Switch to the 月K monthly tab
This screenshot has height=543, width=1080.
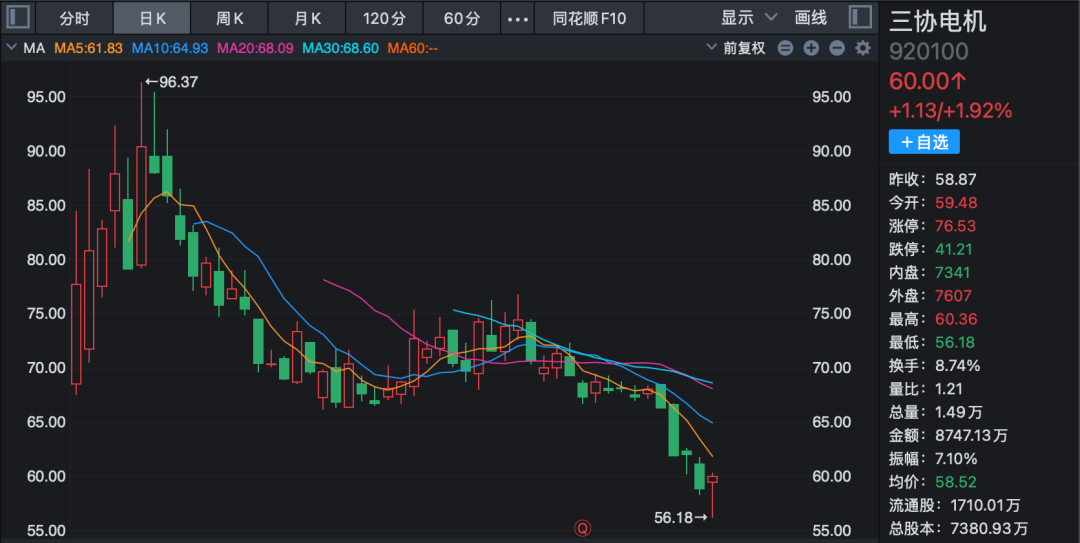tap(307, 18)
